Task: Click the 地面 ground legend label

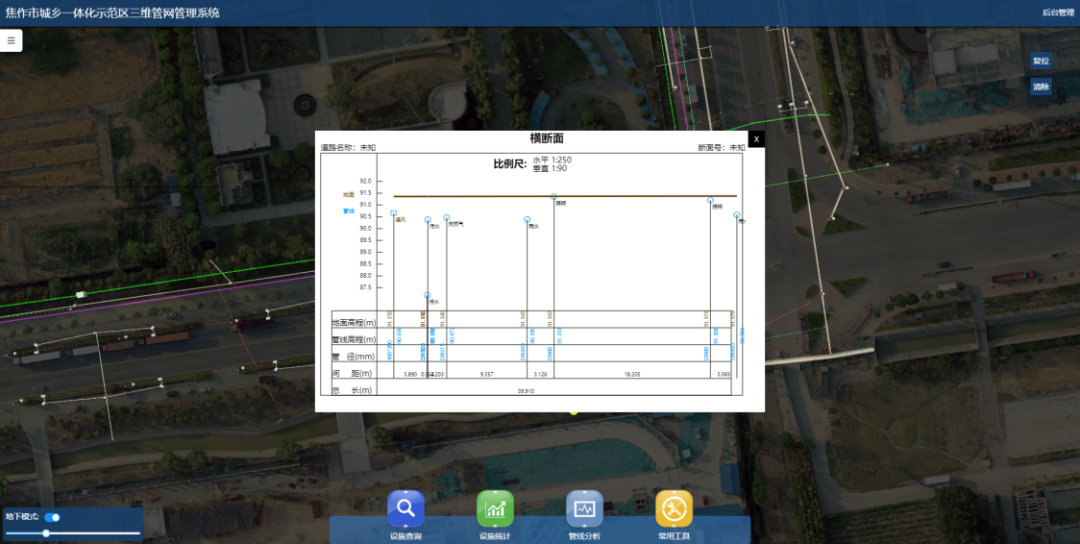Action: tap(348, 194)
